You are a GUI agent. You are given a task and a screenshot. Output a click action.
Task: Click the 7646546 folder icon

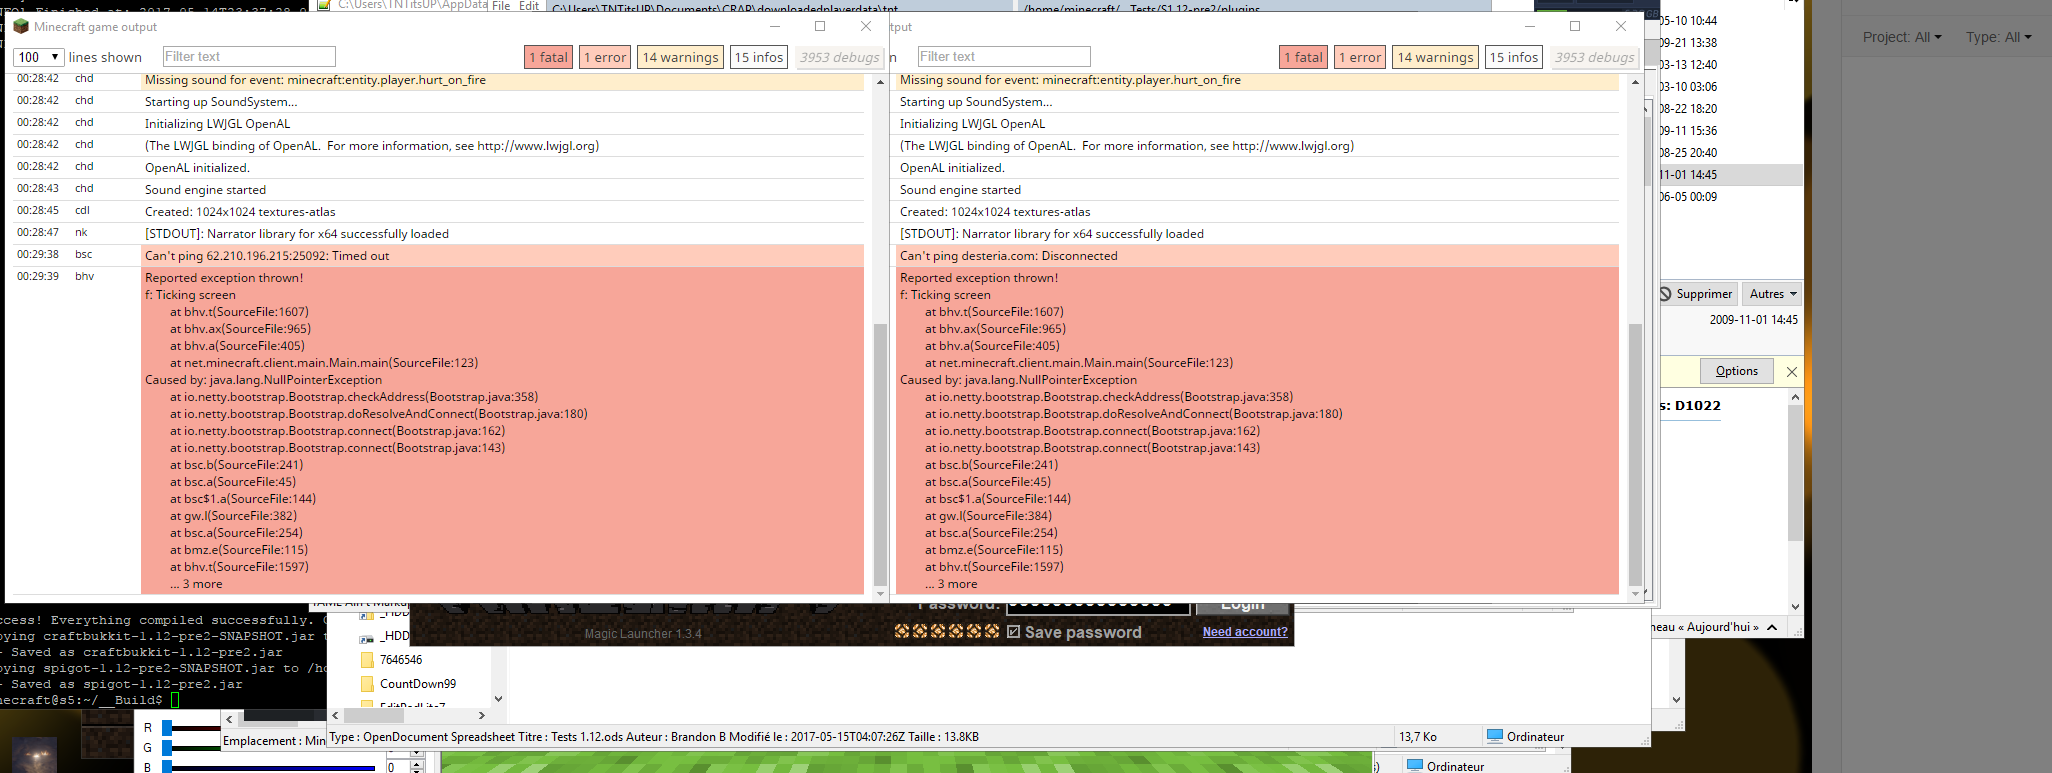(x=367, y=660)
